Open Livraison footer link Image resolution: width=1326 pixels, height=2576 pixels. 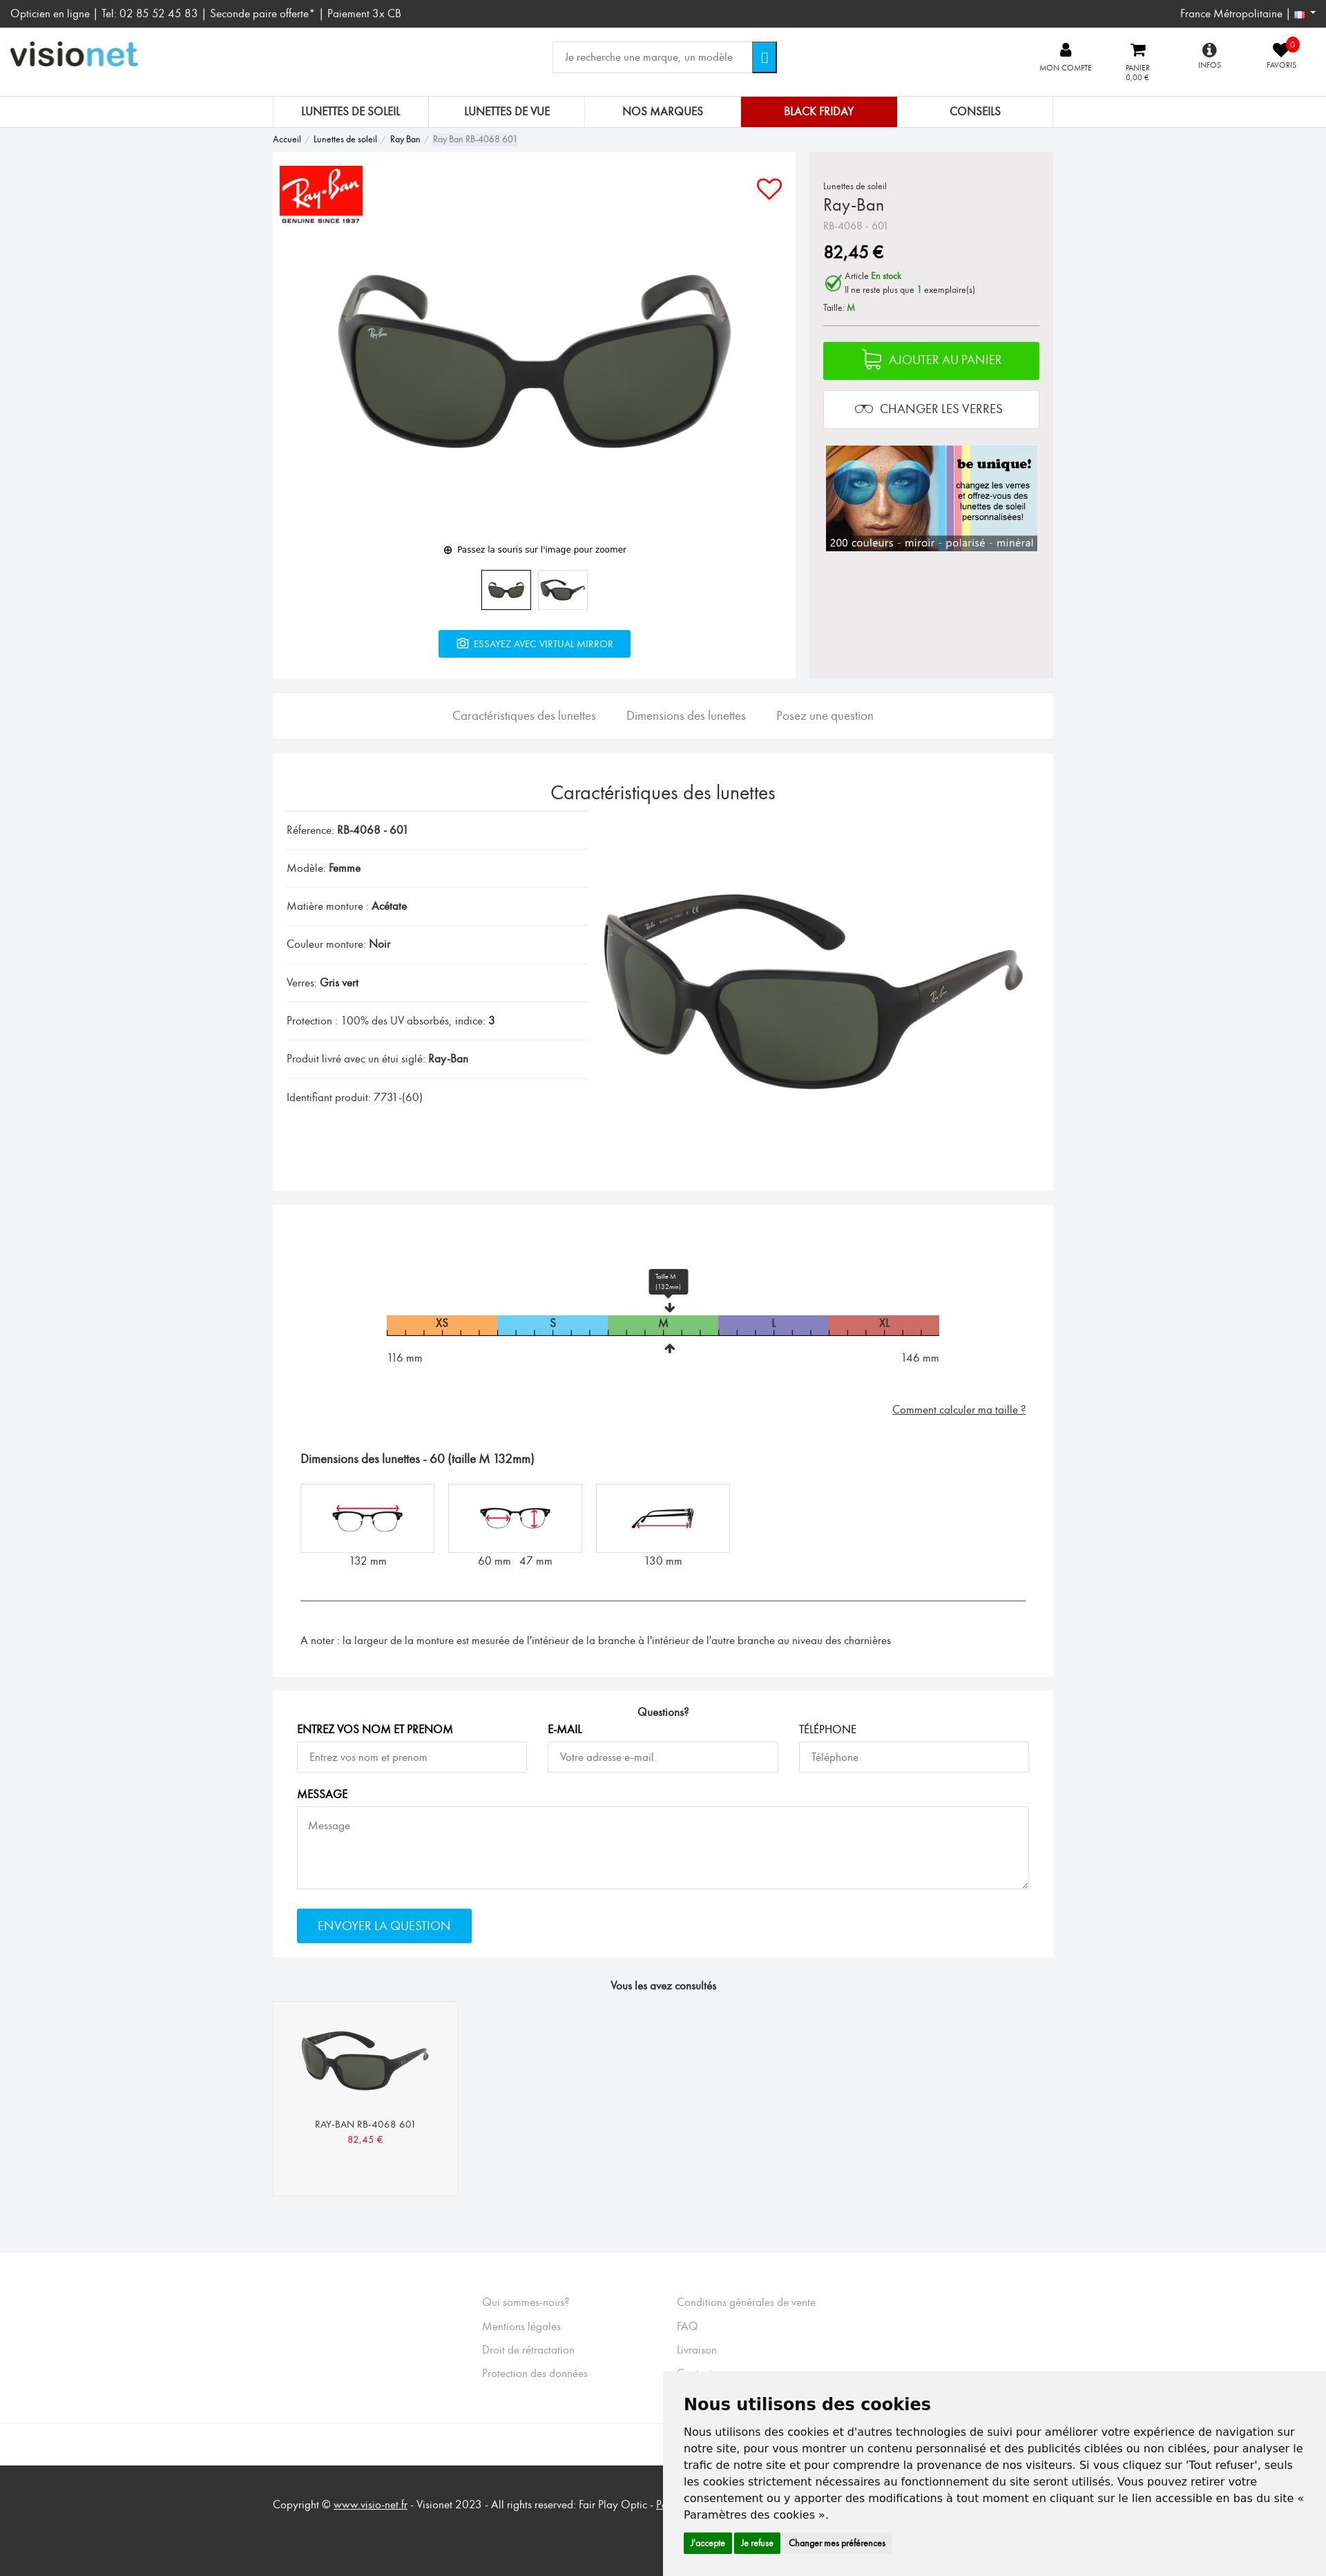click(697, 2350)
